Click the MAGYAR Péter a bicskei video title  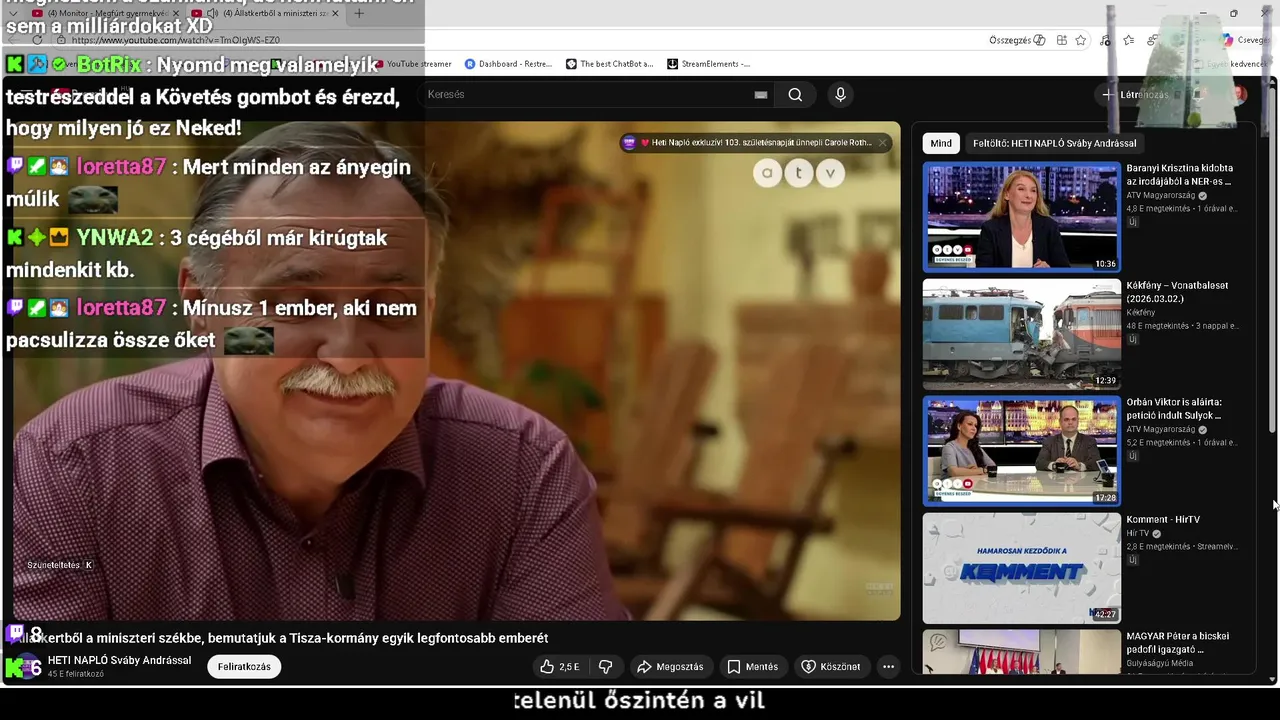1178,643
